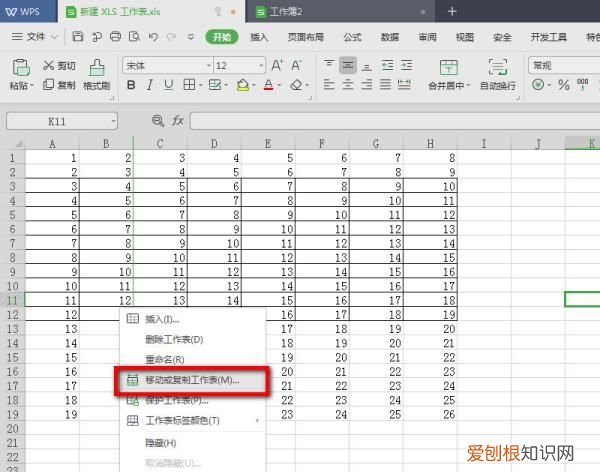Screen dimensions: 600x472
Task: Align text left
Action: pos(329,84)
